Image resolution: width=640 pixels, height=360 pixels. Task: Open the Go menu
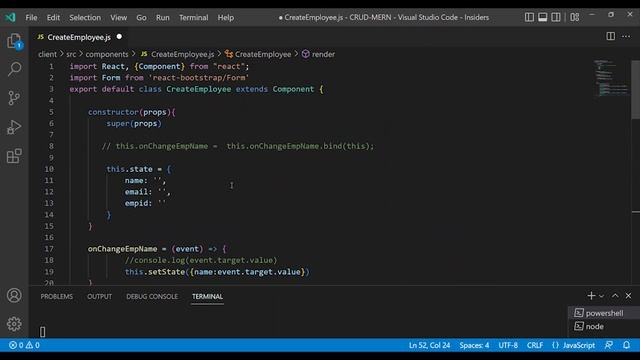[141, 18]
